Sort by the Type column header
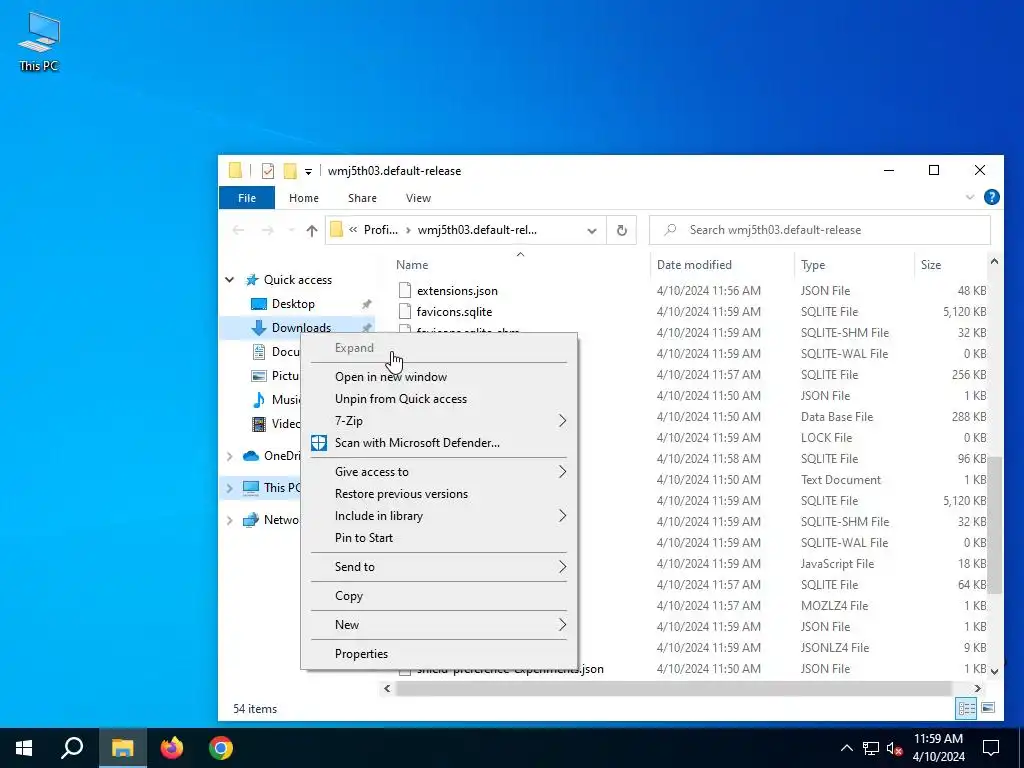The image size is (1024, 768). coord(812,264)
